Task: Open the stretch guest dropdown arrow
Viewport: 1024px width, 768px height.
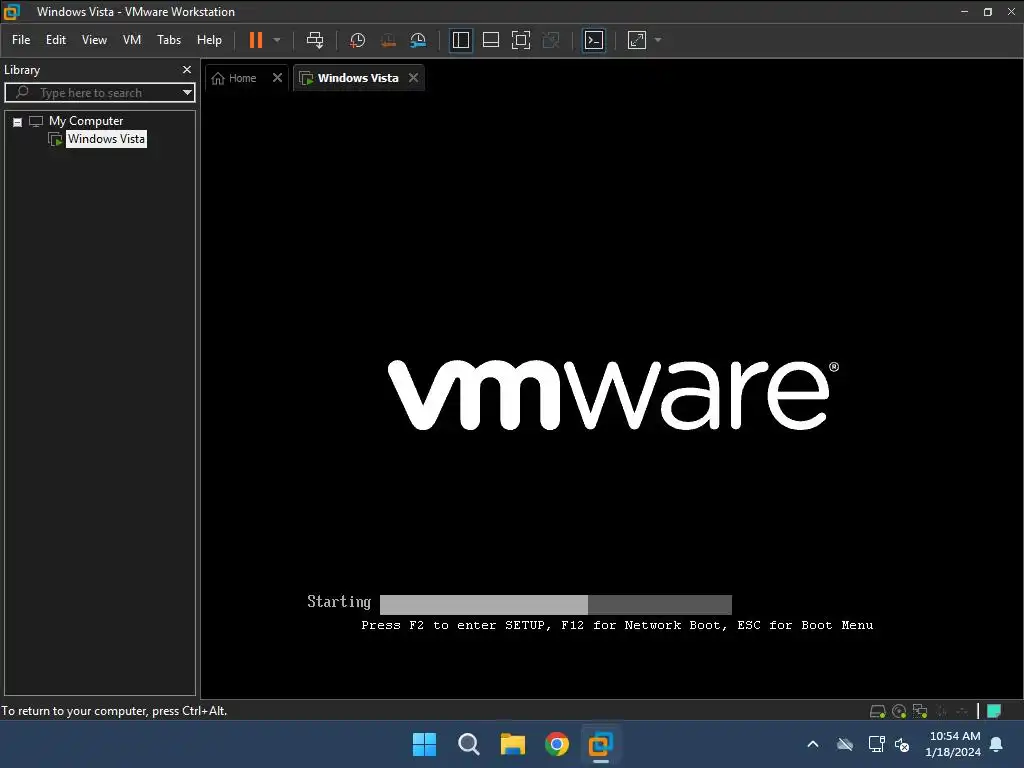Action: [x=658, y=40]
